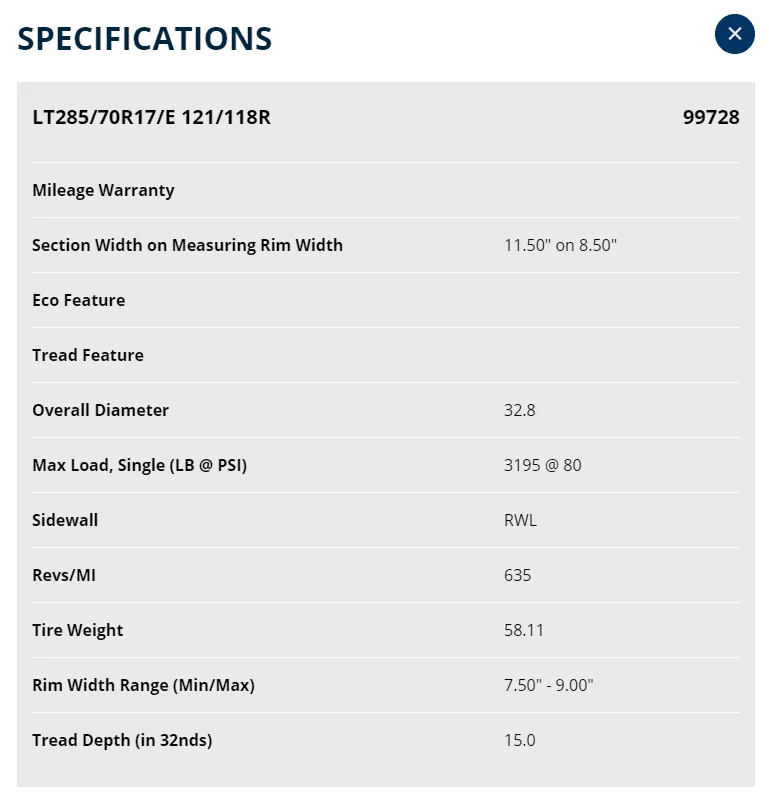Screen dimensions: 769x809
Task: Select the value 11.50" on 8.50"
Action: 560,245
